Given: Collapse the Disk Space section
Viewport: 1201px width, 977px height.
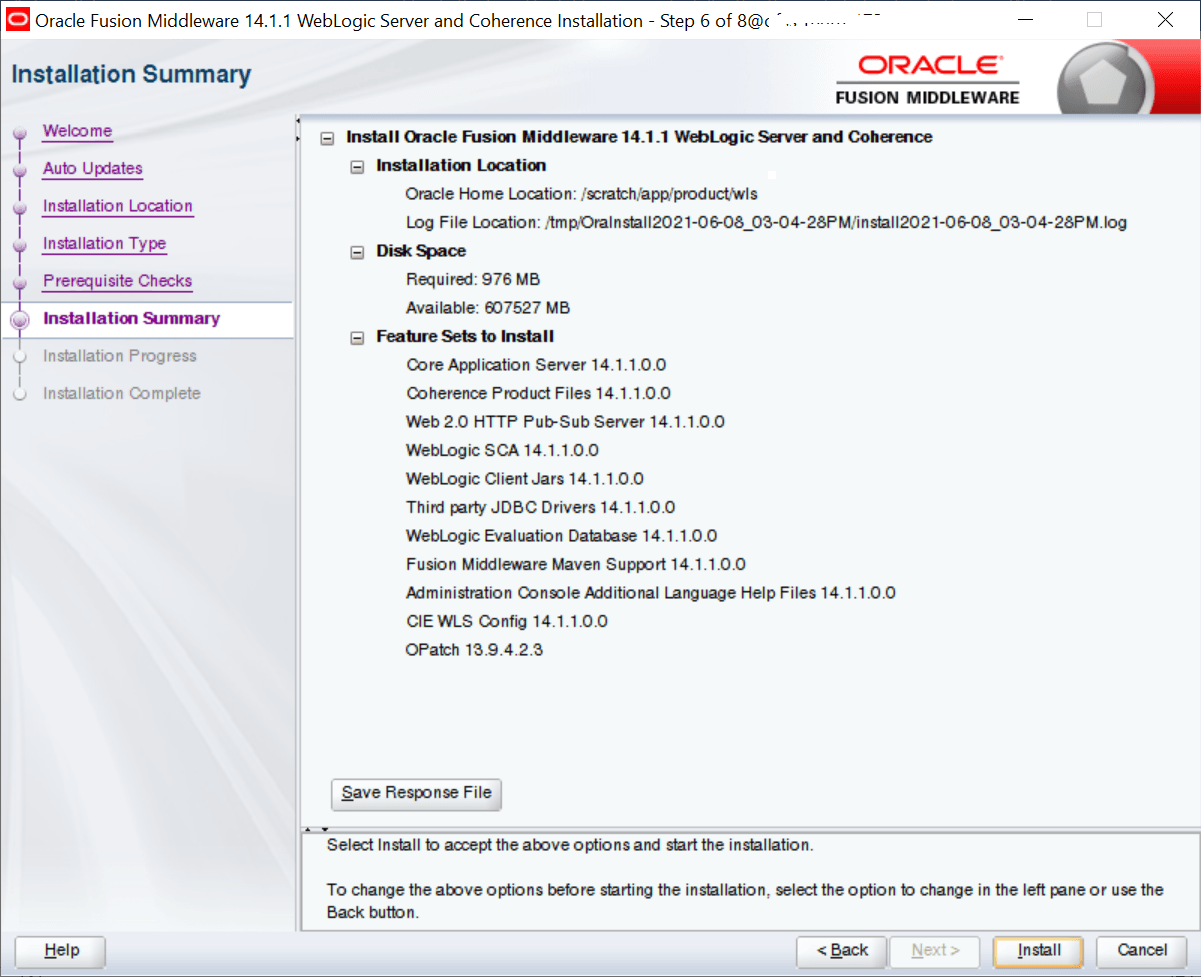Looking at the screenshot, I should click(x=357, y=251).
